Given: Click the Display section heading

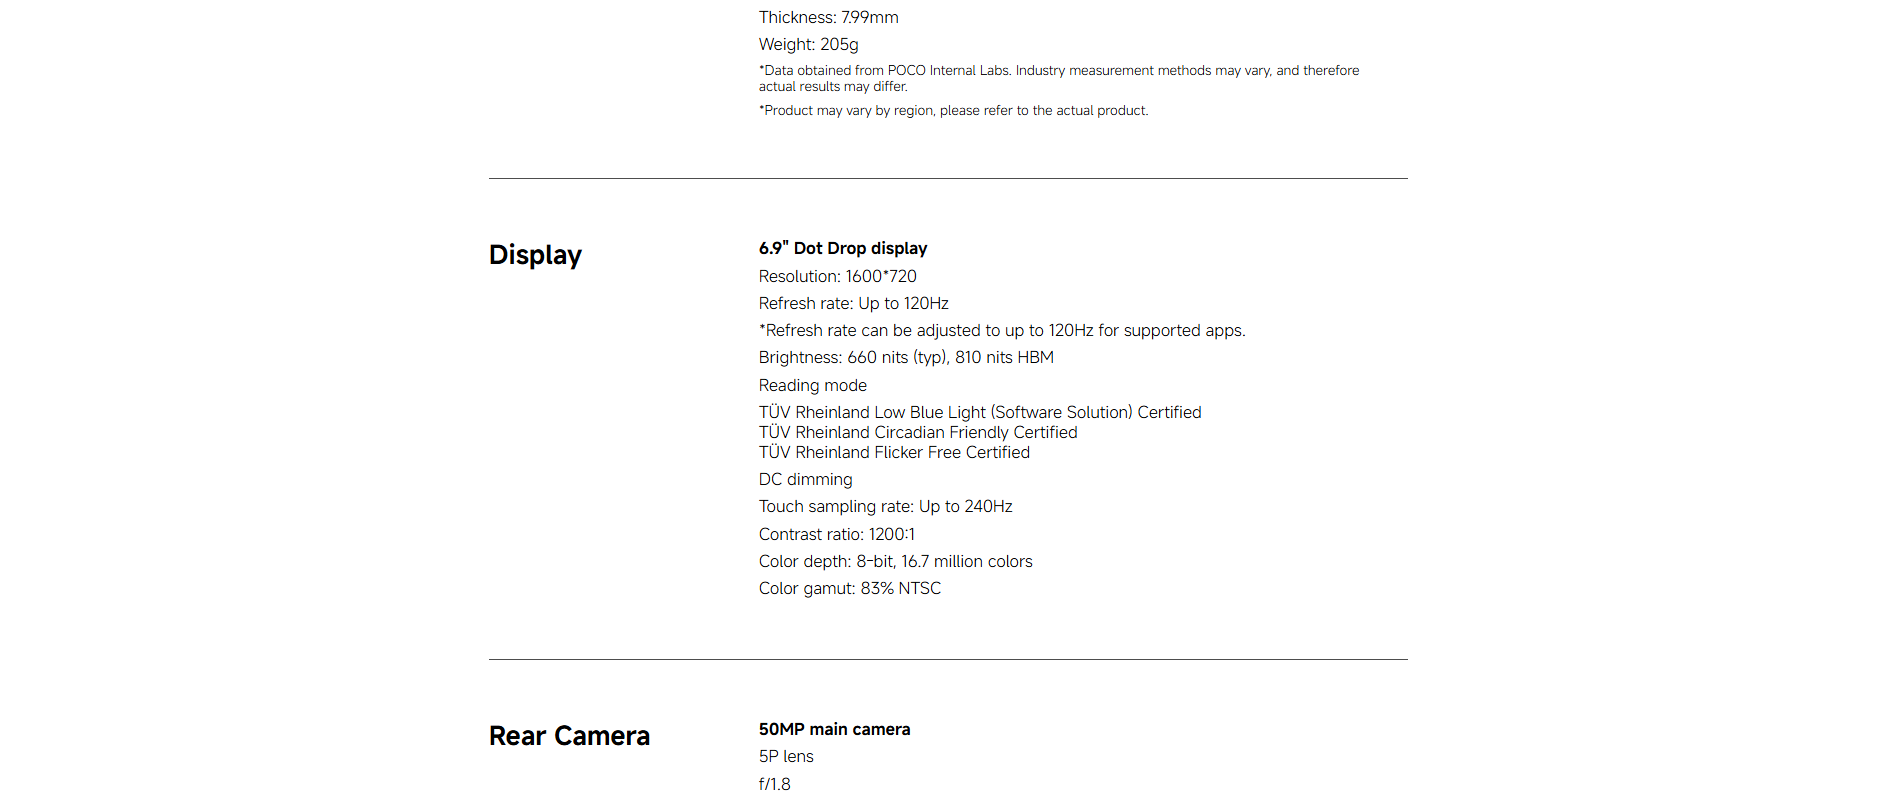Looking at the screenshot, I should [535, 255].
